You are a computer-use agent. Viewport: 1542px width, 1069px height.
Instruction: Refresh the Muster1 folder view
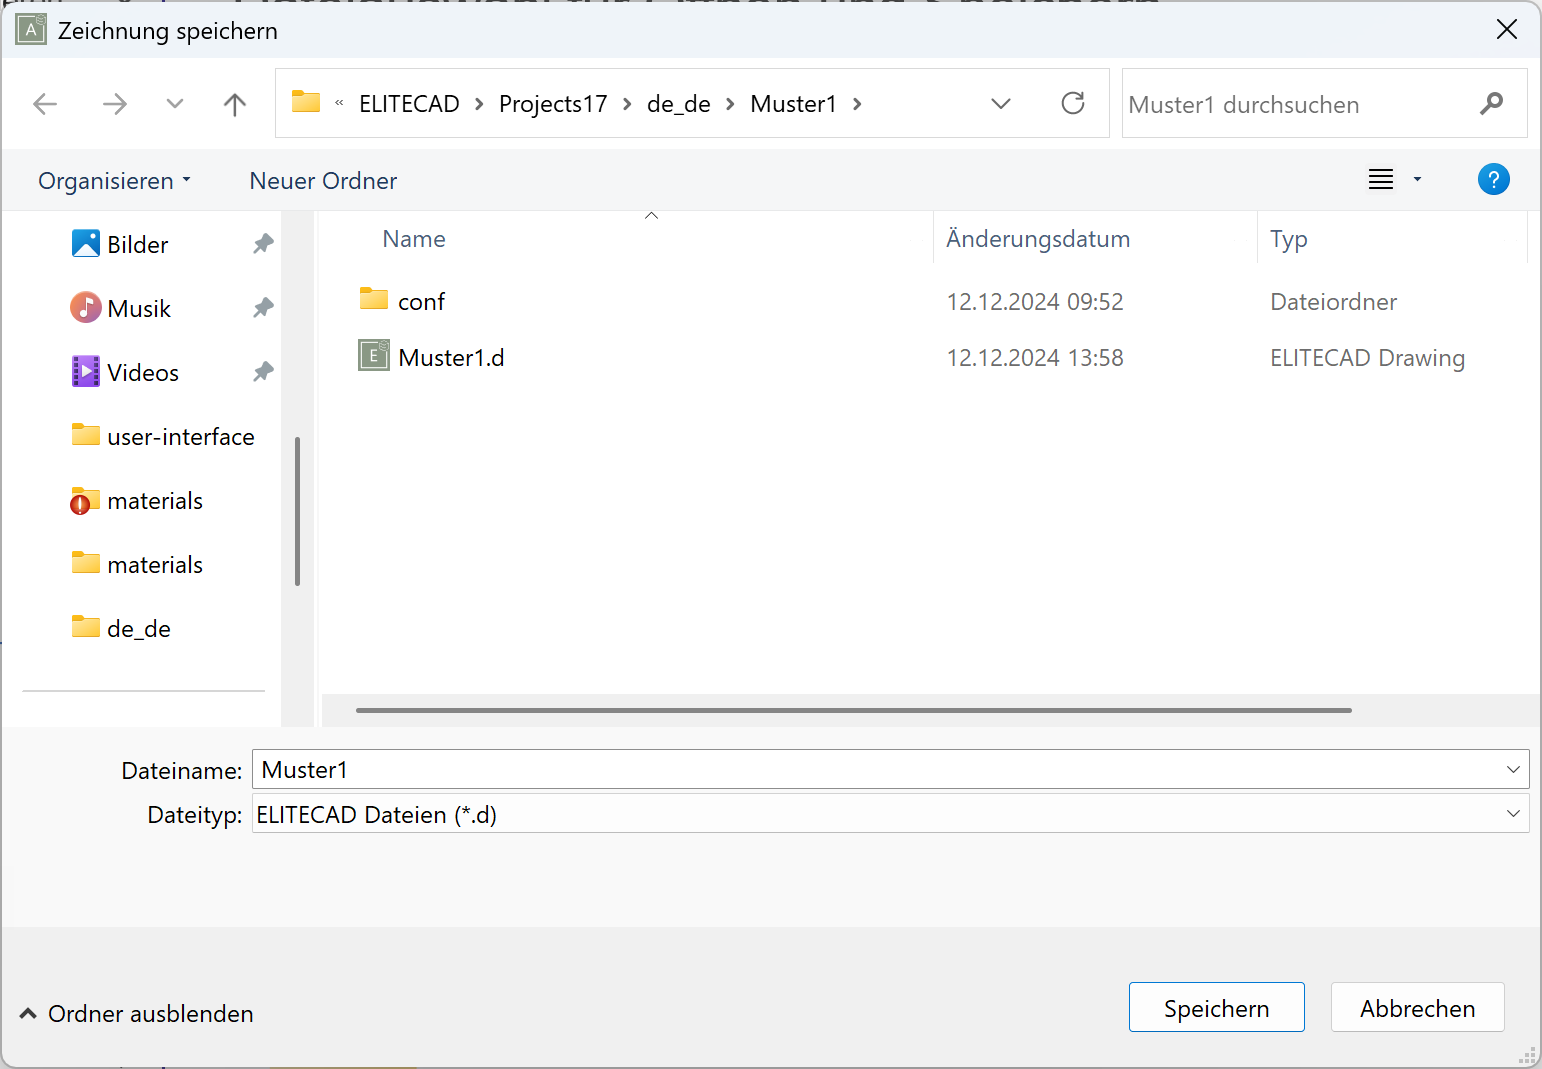tap(1072, 104)
